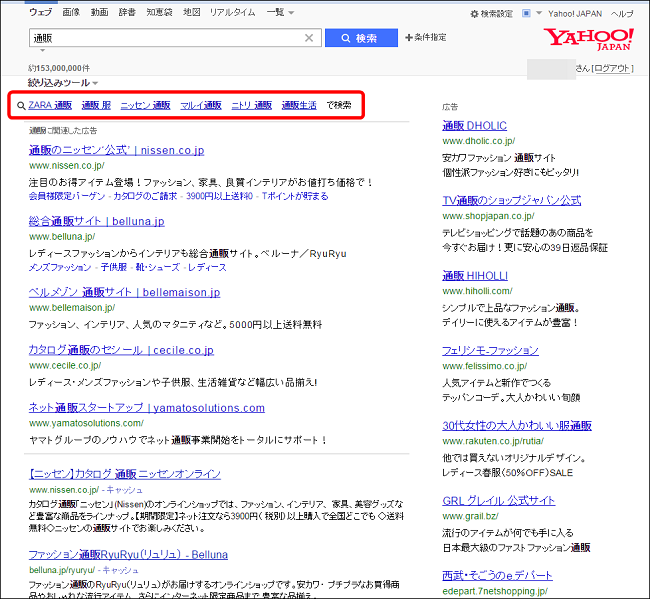
Task: Open the 通販 DHOLIC sidebar ad
Action: point(475,126)
